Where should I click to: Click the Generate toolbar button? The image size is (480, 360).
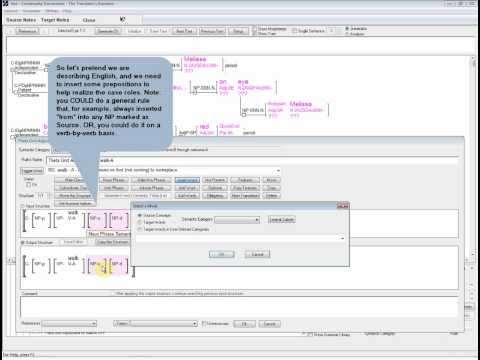108,31
